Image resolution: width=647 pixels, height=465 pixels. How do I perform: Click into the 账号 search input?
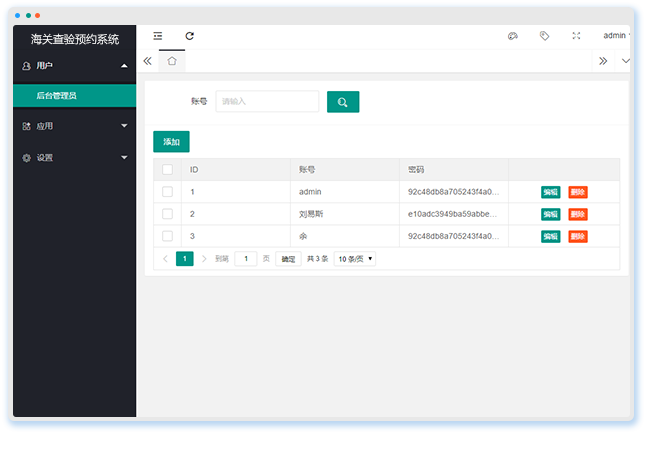pyautogui.click(x=267, y=102)
